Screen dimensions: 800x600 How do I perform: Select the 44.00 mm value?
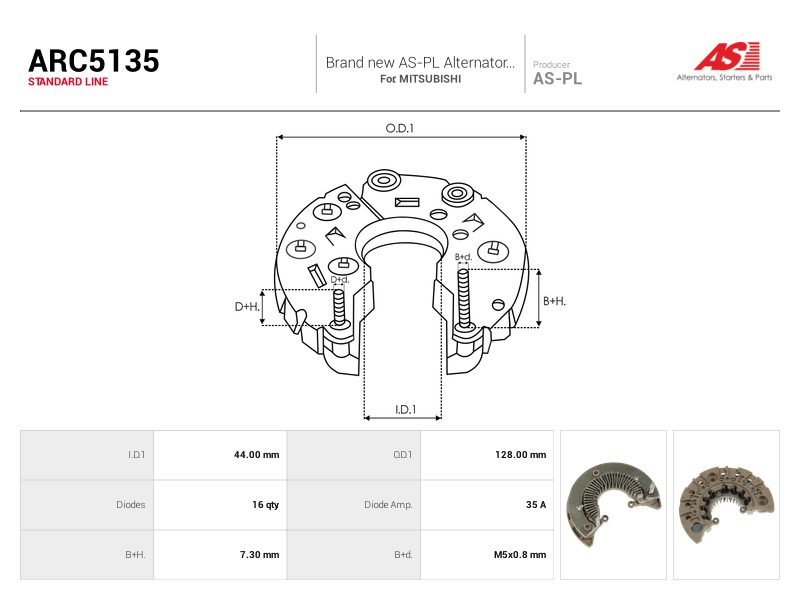(256, 455)
